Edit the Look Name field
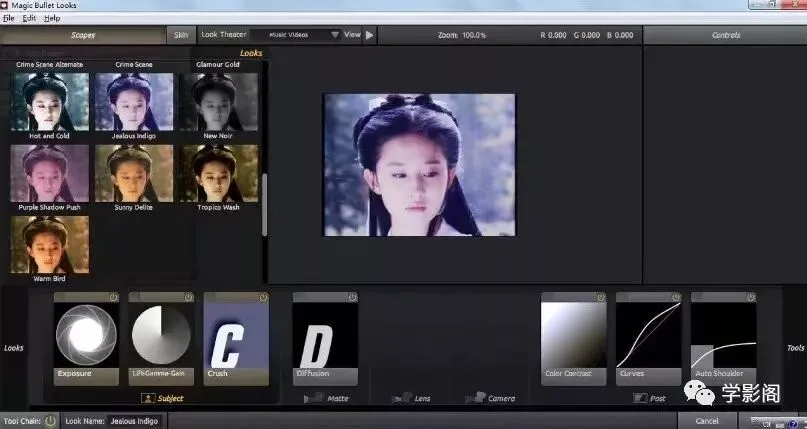 [x=134, y=421]
